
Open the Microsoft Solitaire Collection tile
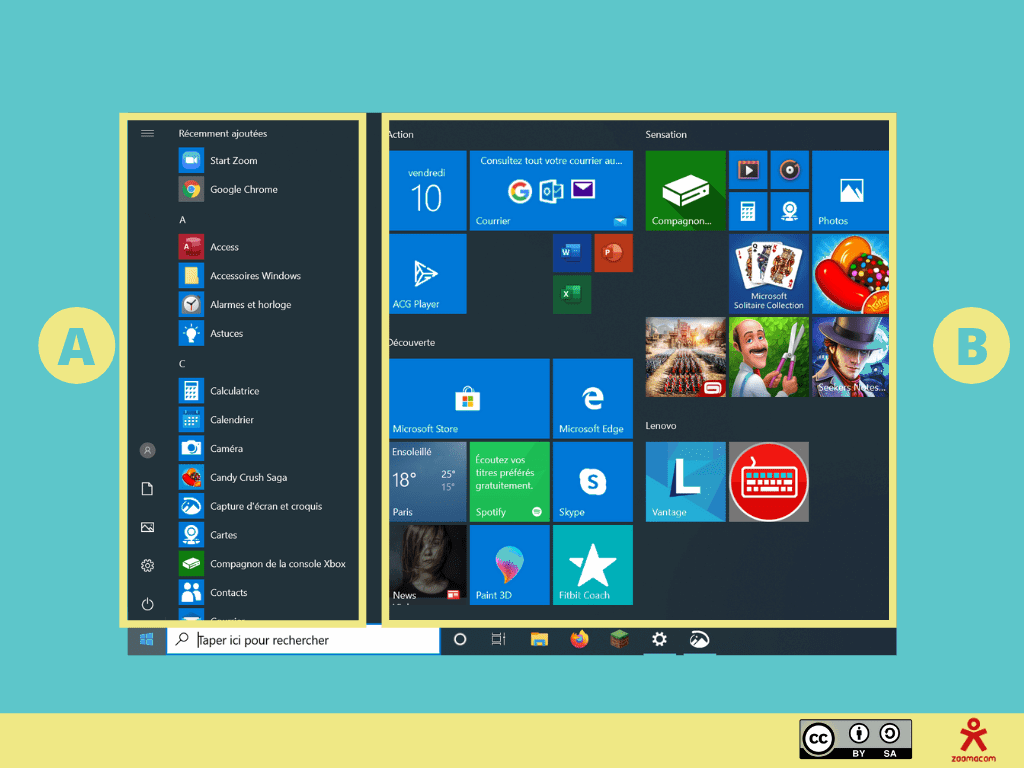pyautogui.click(x=768, y=273)
